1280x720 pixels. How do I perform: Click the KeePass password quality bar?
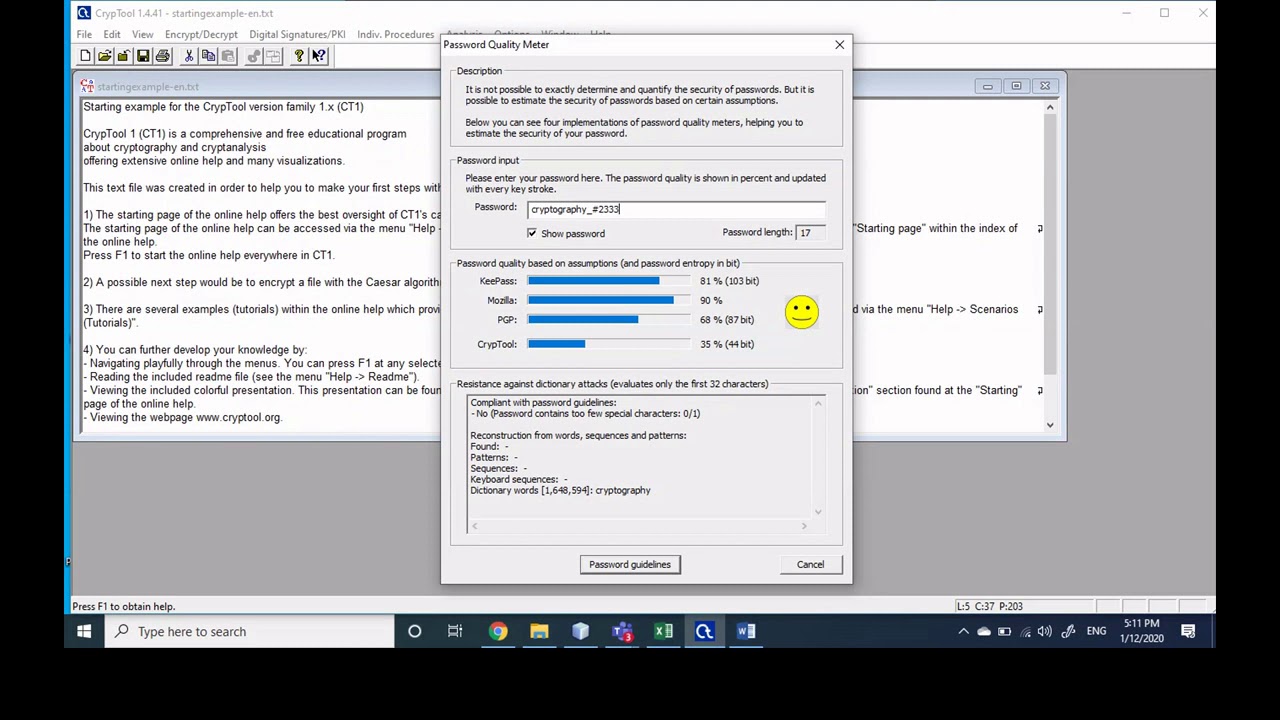608,281
